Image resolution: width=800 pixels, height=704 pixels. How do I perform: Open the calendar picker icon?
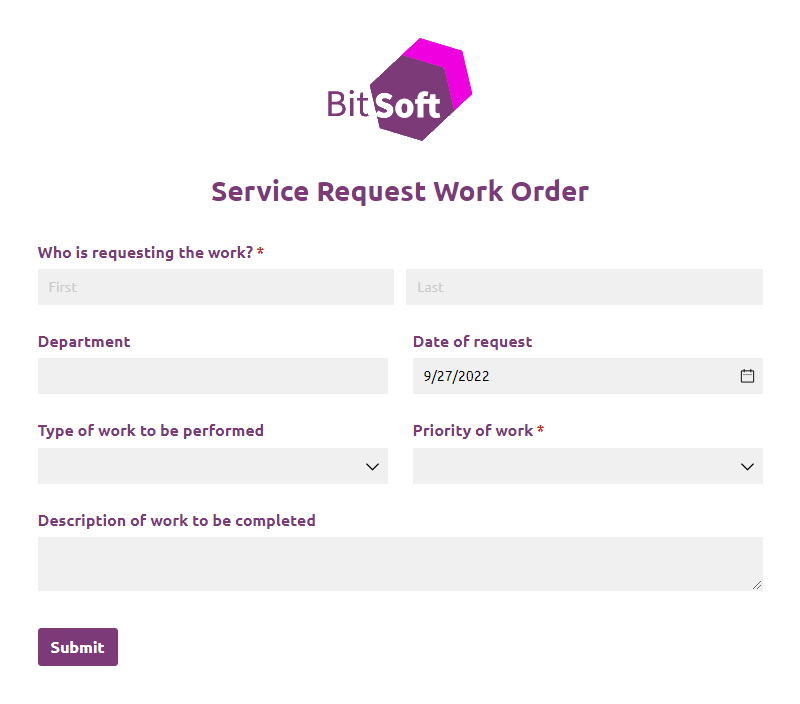coord(747,376)
